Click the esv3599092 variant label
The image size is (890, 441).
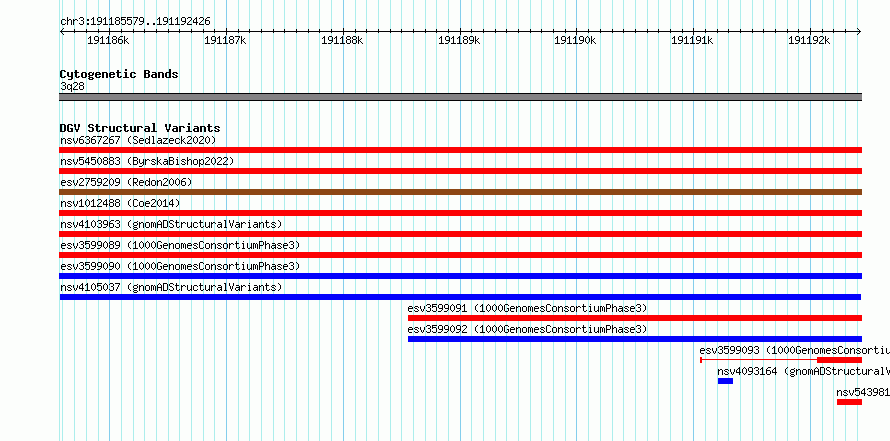pos(527,329)
